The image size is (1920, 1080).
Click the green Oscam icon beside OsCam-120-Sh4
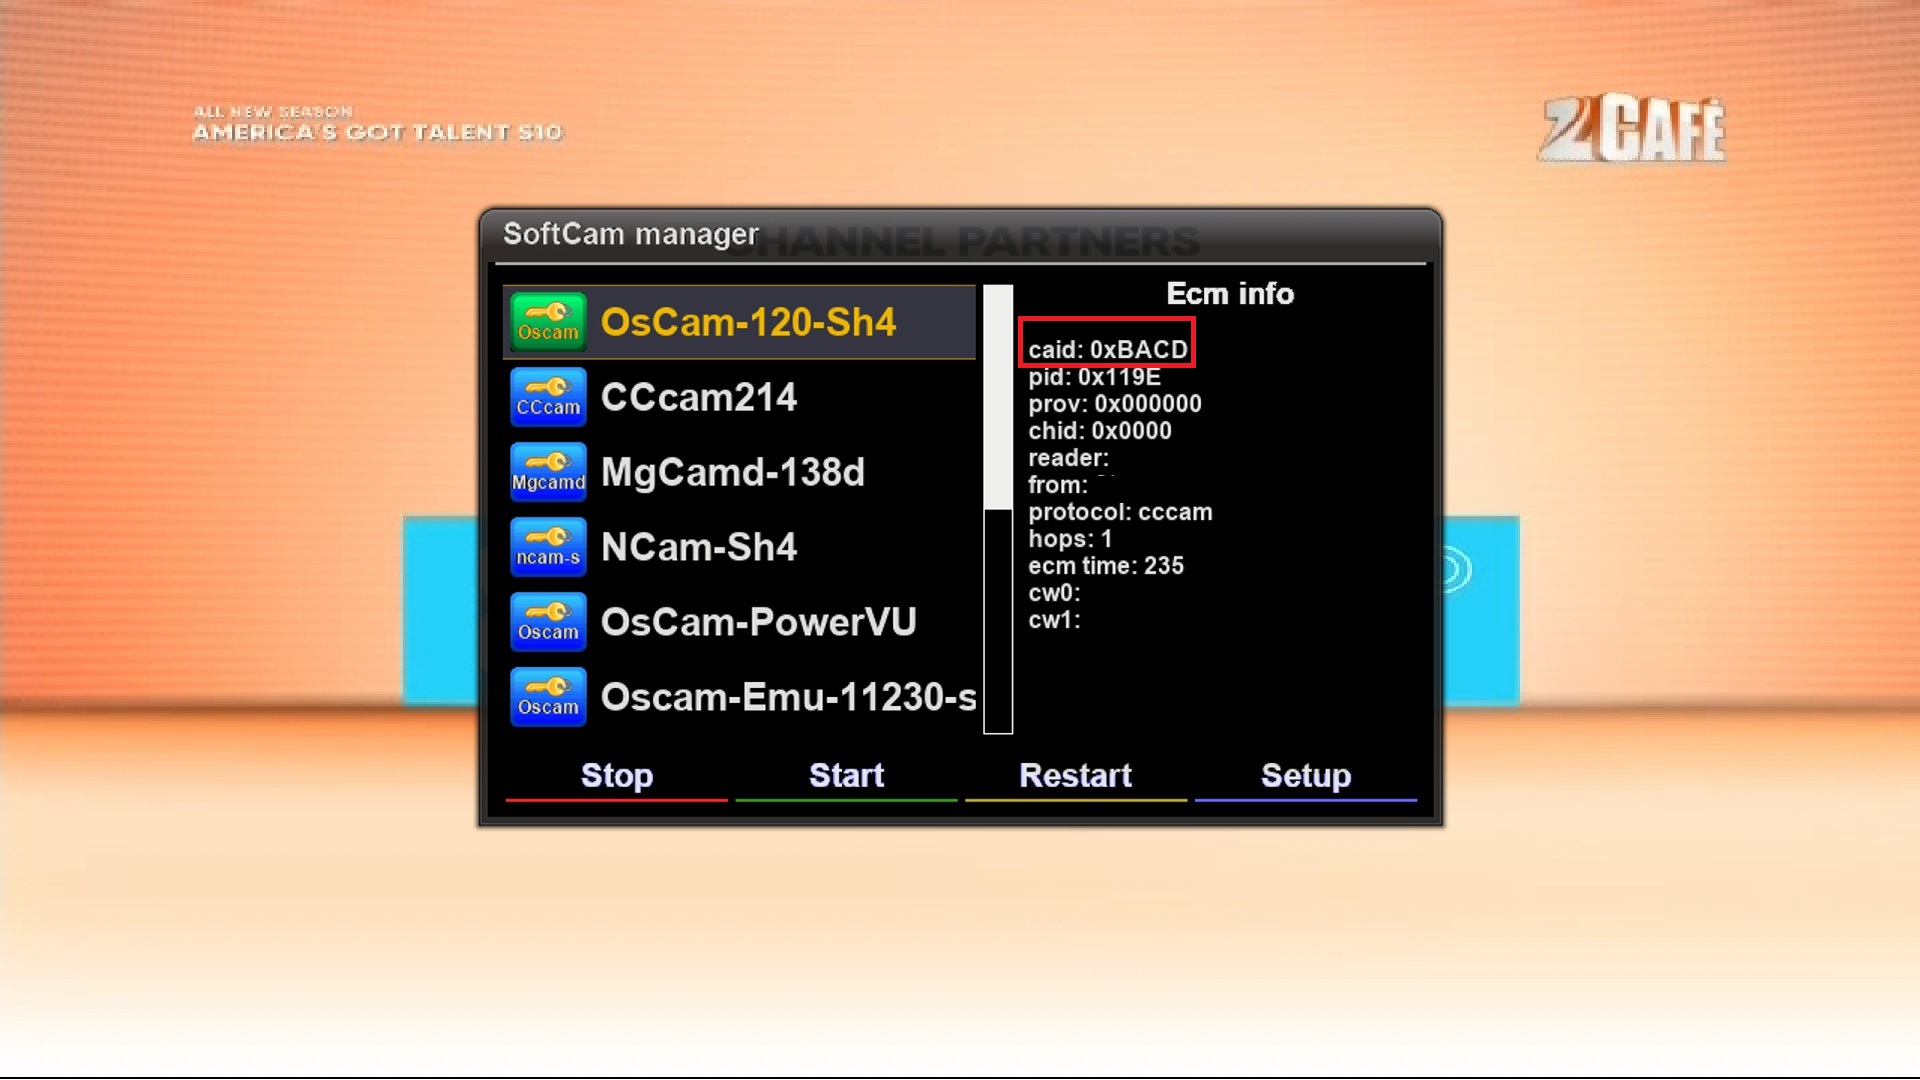(x=548, y=322)
